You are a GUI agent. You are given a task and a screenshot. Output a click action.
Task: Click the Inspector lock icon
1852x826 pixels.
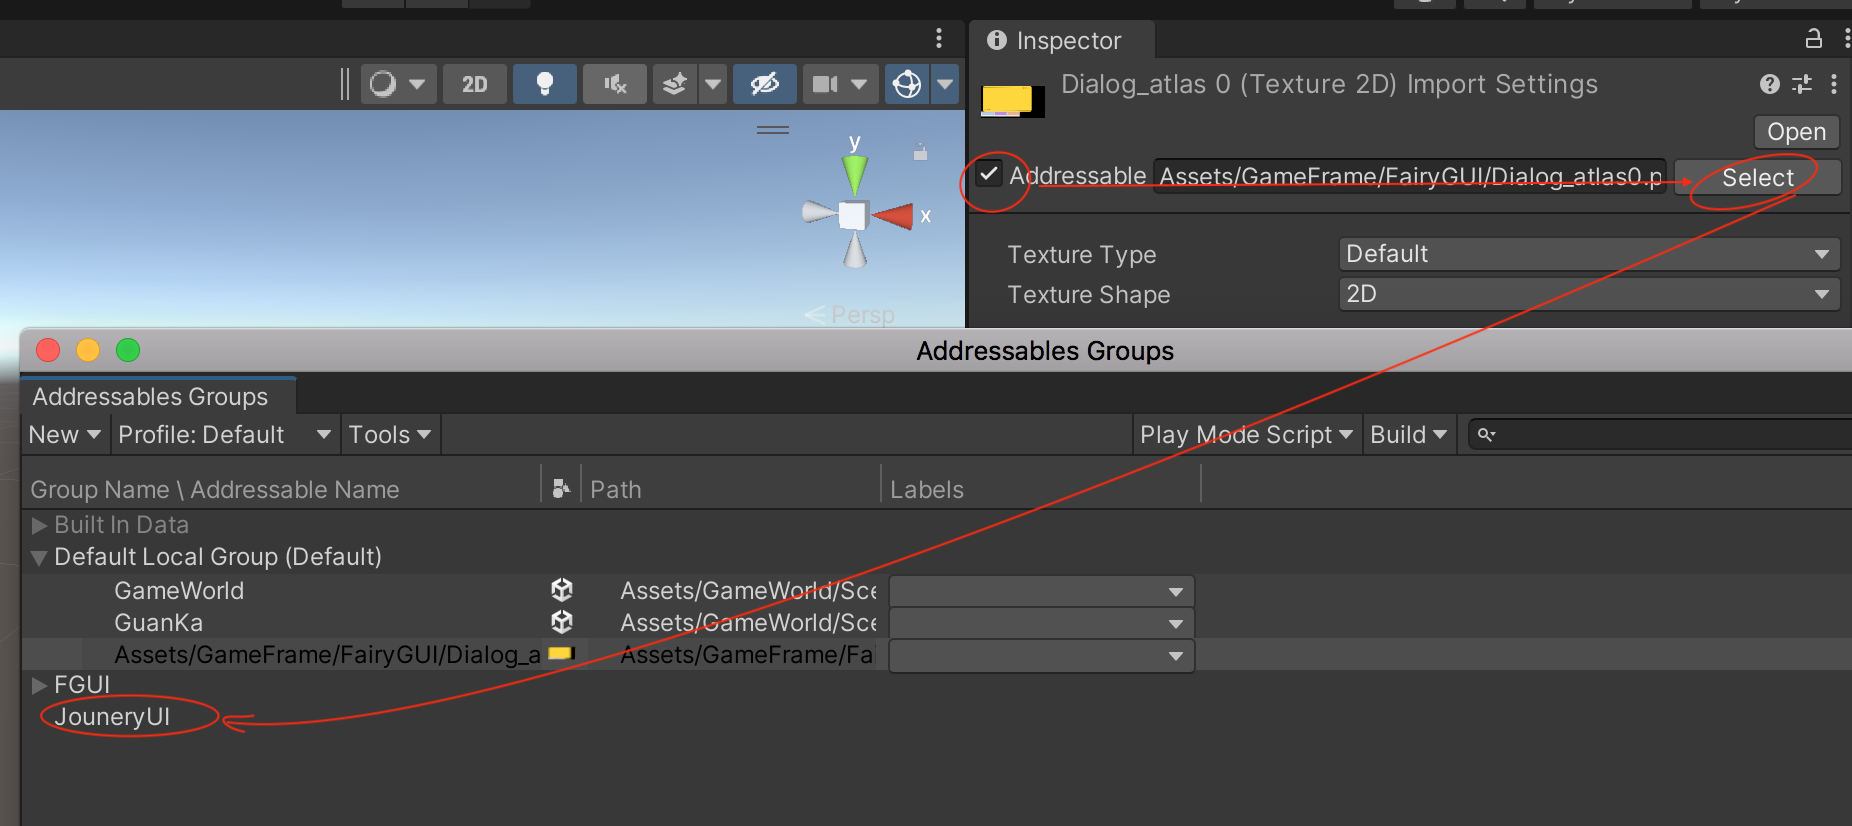pos(1813,39)
